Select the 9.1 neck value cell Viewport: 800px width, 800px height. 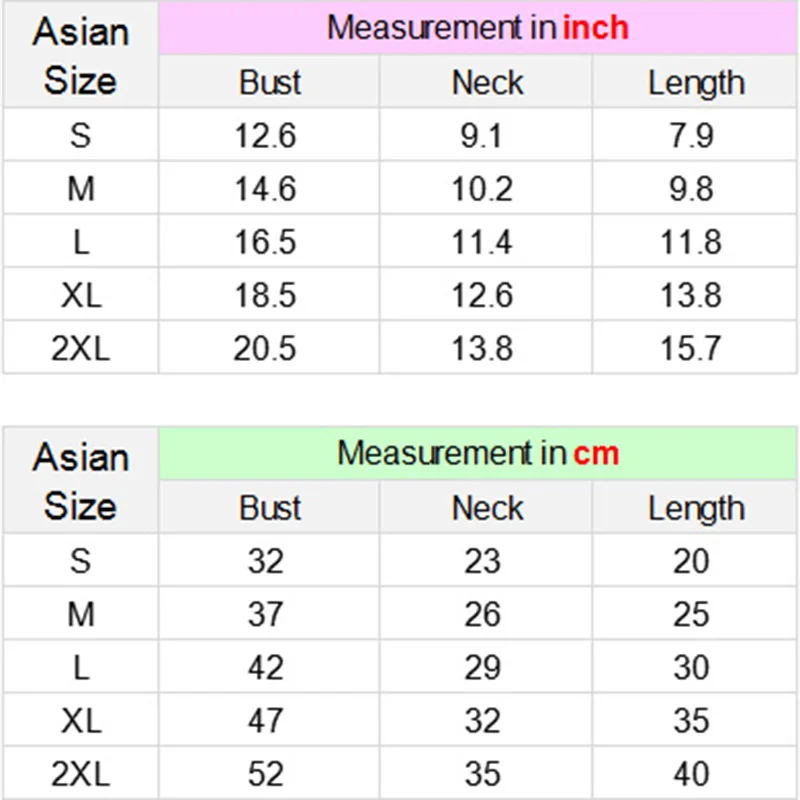[x=482, y=135]
